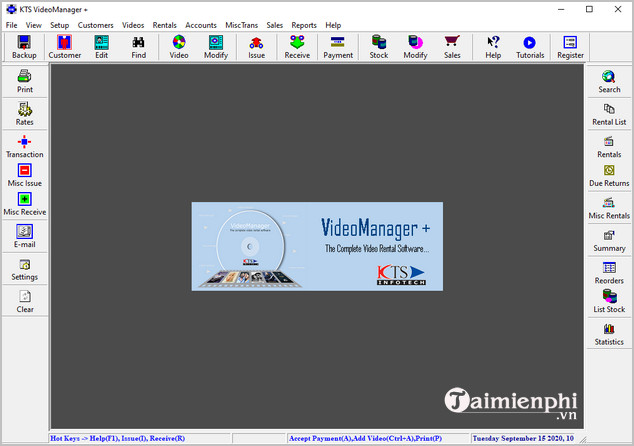
Task: Click the Accept Payment(A) status bar text
Action: click(365, 438)
